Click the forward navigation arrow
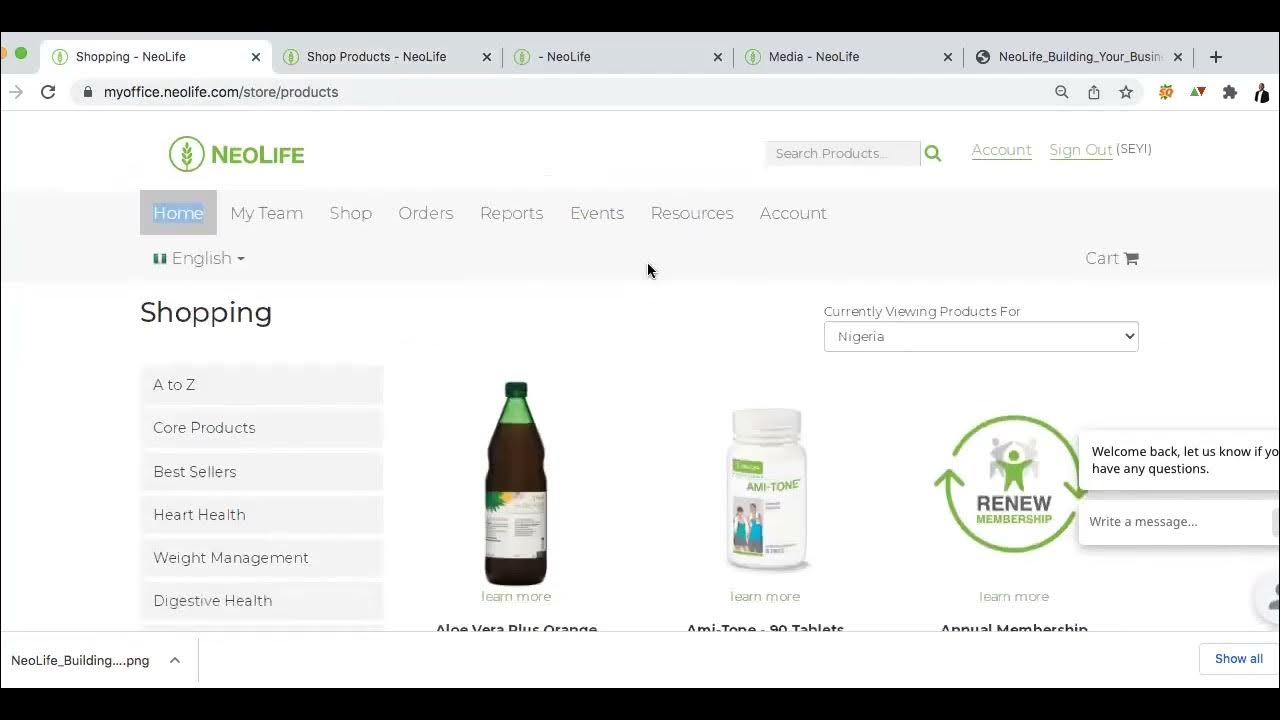Screen dimensions: 1280x720 [x=15, y=92]
